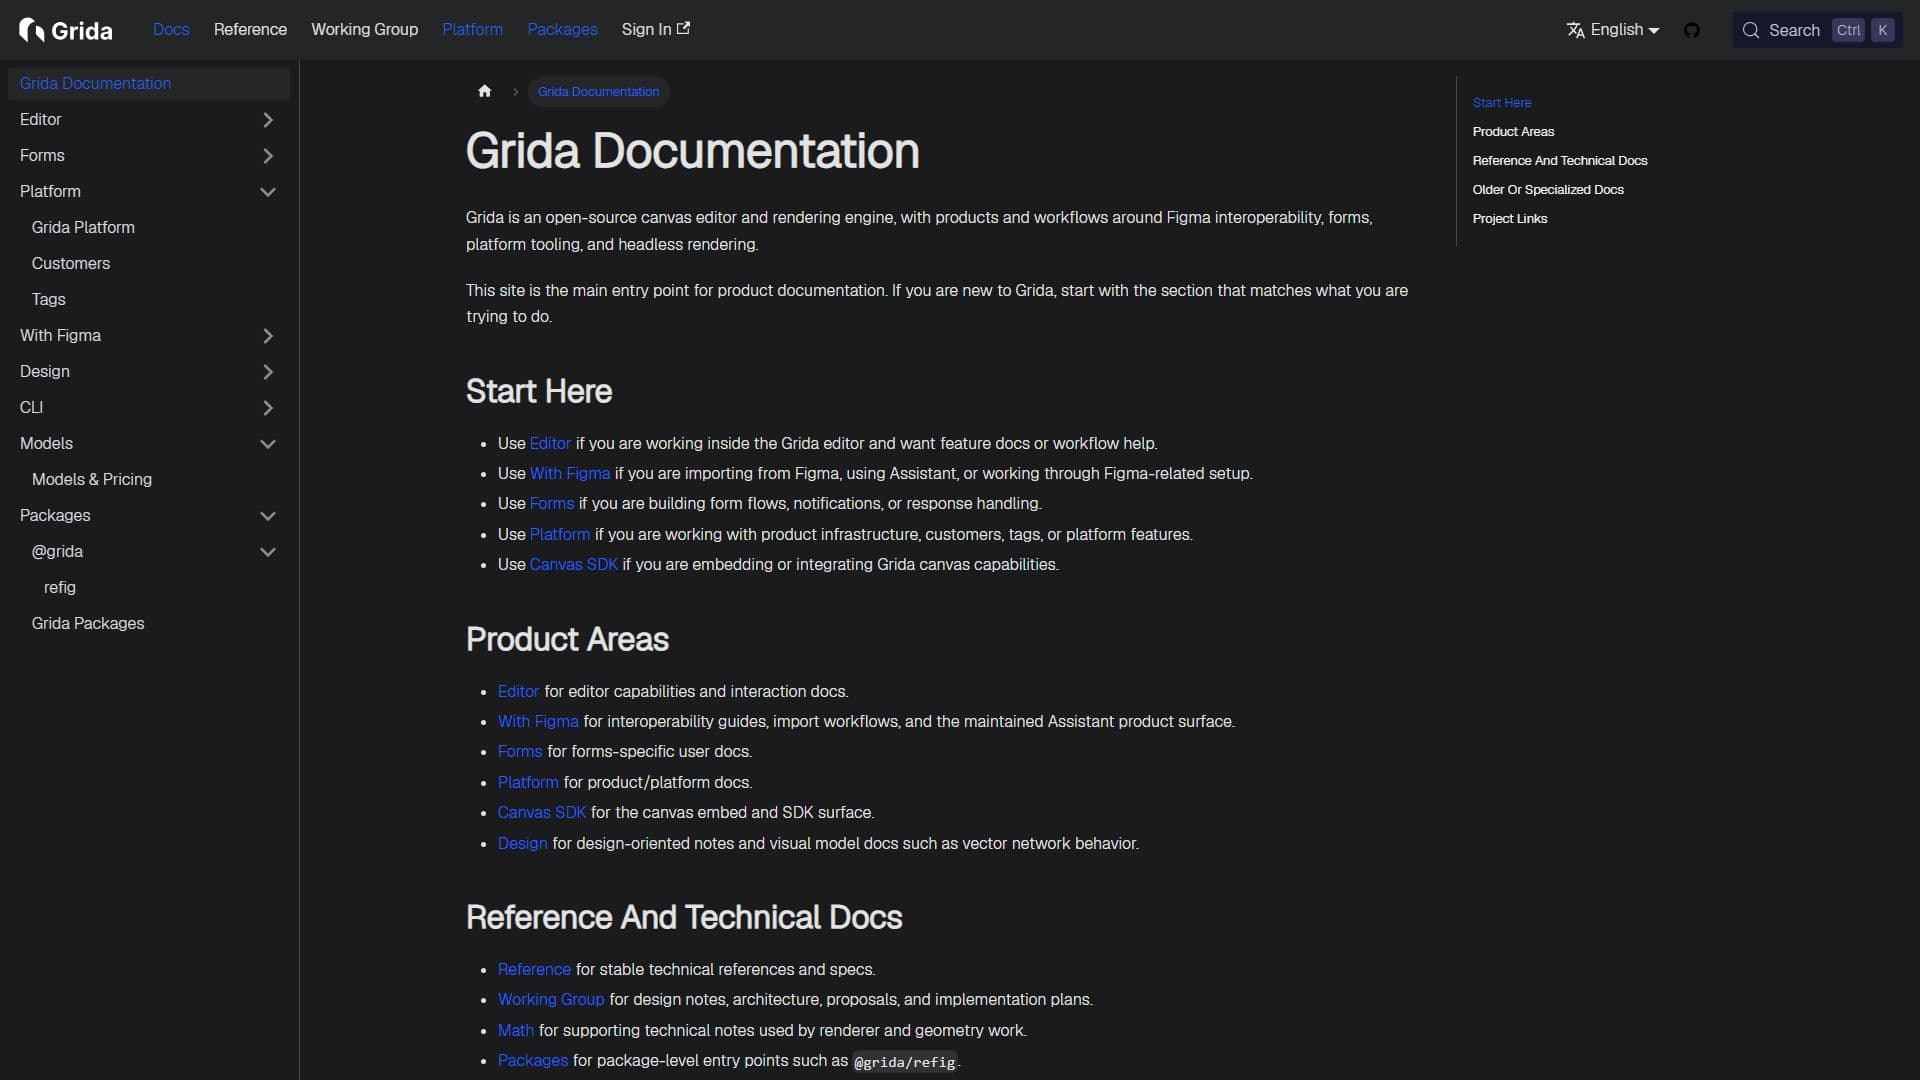Image resolution: width=1920 pixels, height=1080 pixels.
Task: Select Grida Documentation in the sidebar
Action: tap(148, 84)
